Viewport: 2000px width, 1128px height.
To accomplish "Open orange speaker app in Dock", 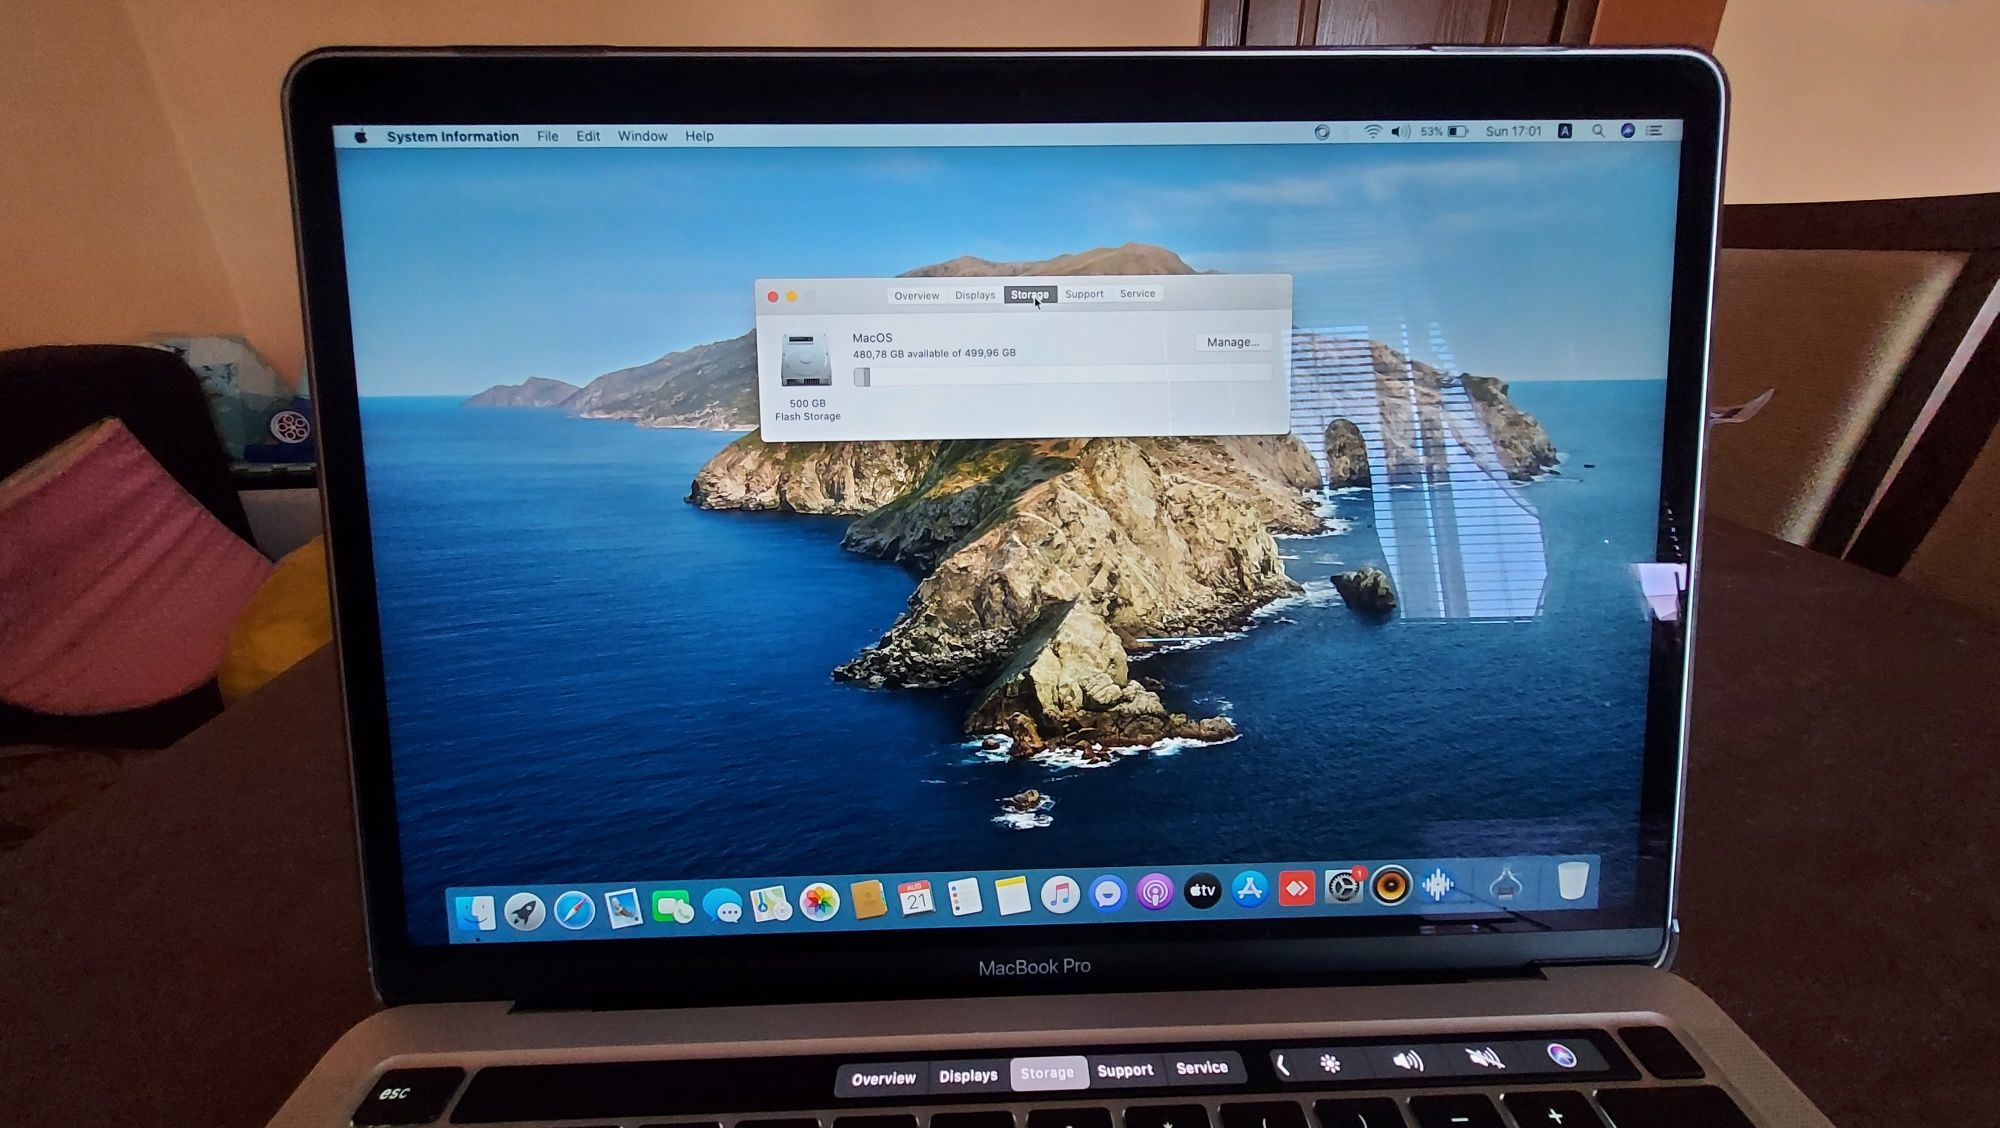I will click(x=1390, y=885).
